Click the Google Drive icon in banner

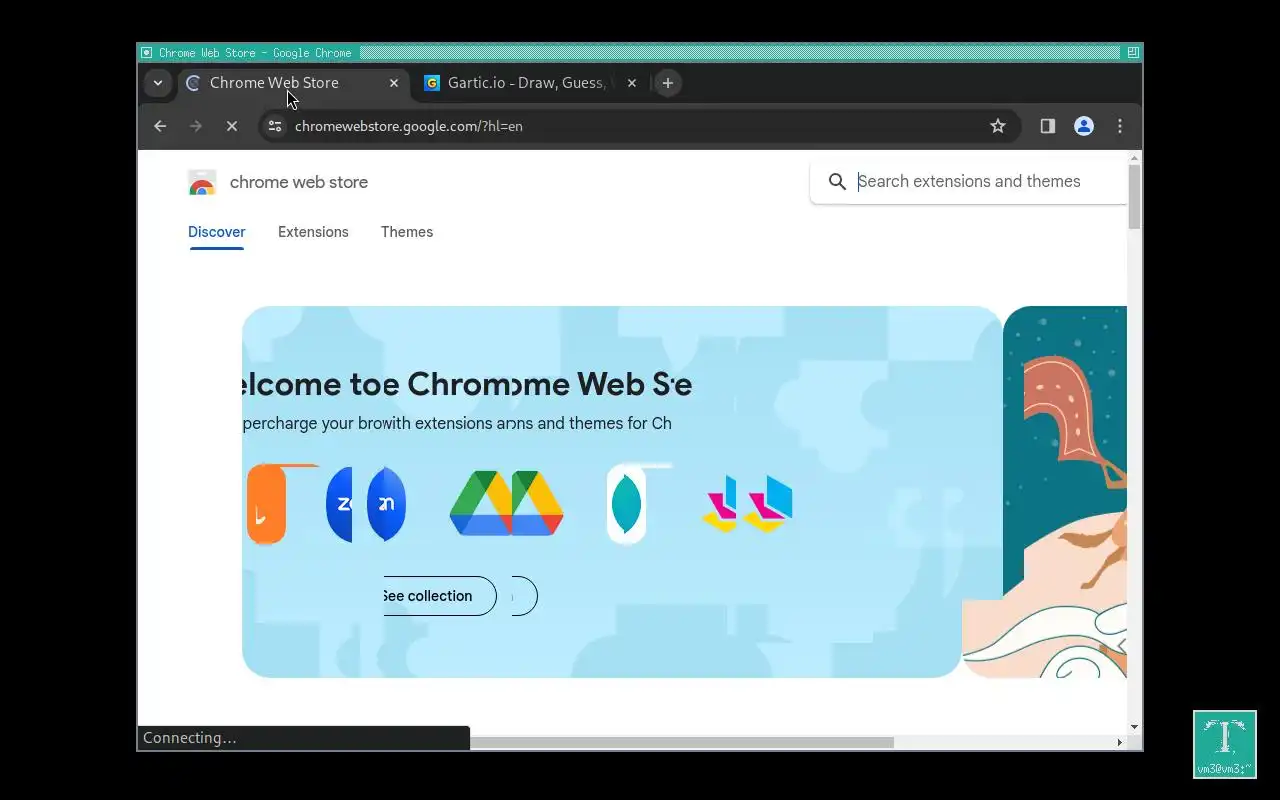(507, 504)
